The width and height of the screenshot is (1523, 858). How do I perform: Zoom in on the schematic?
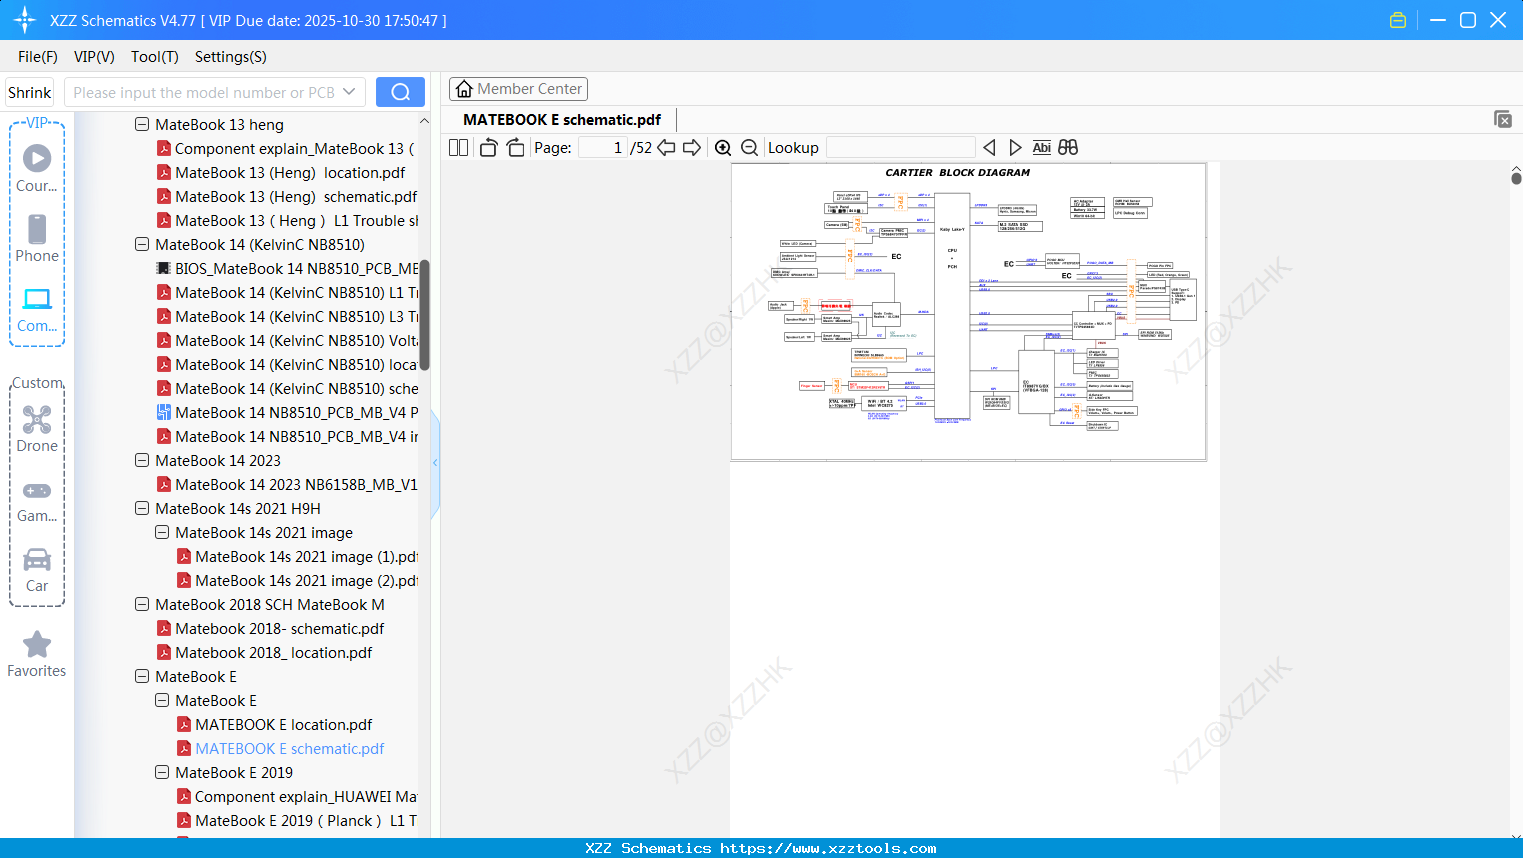[723, 148]
